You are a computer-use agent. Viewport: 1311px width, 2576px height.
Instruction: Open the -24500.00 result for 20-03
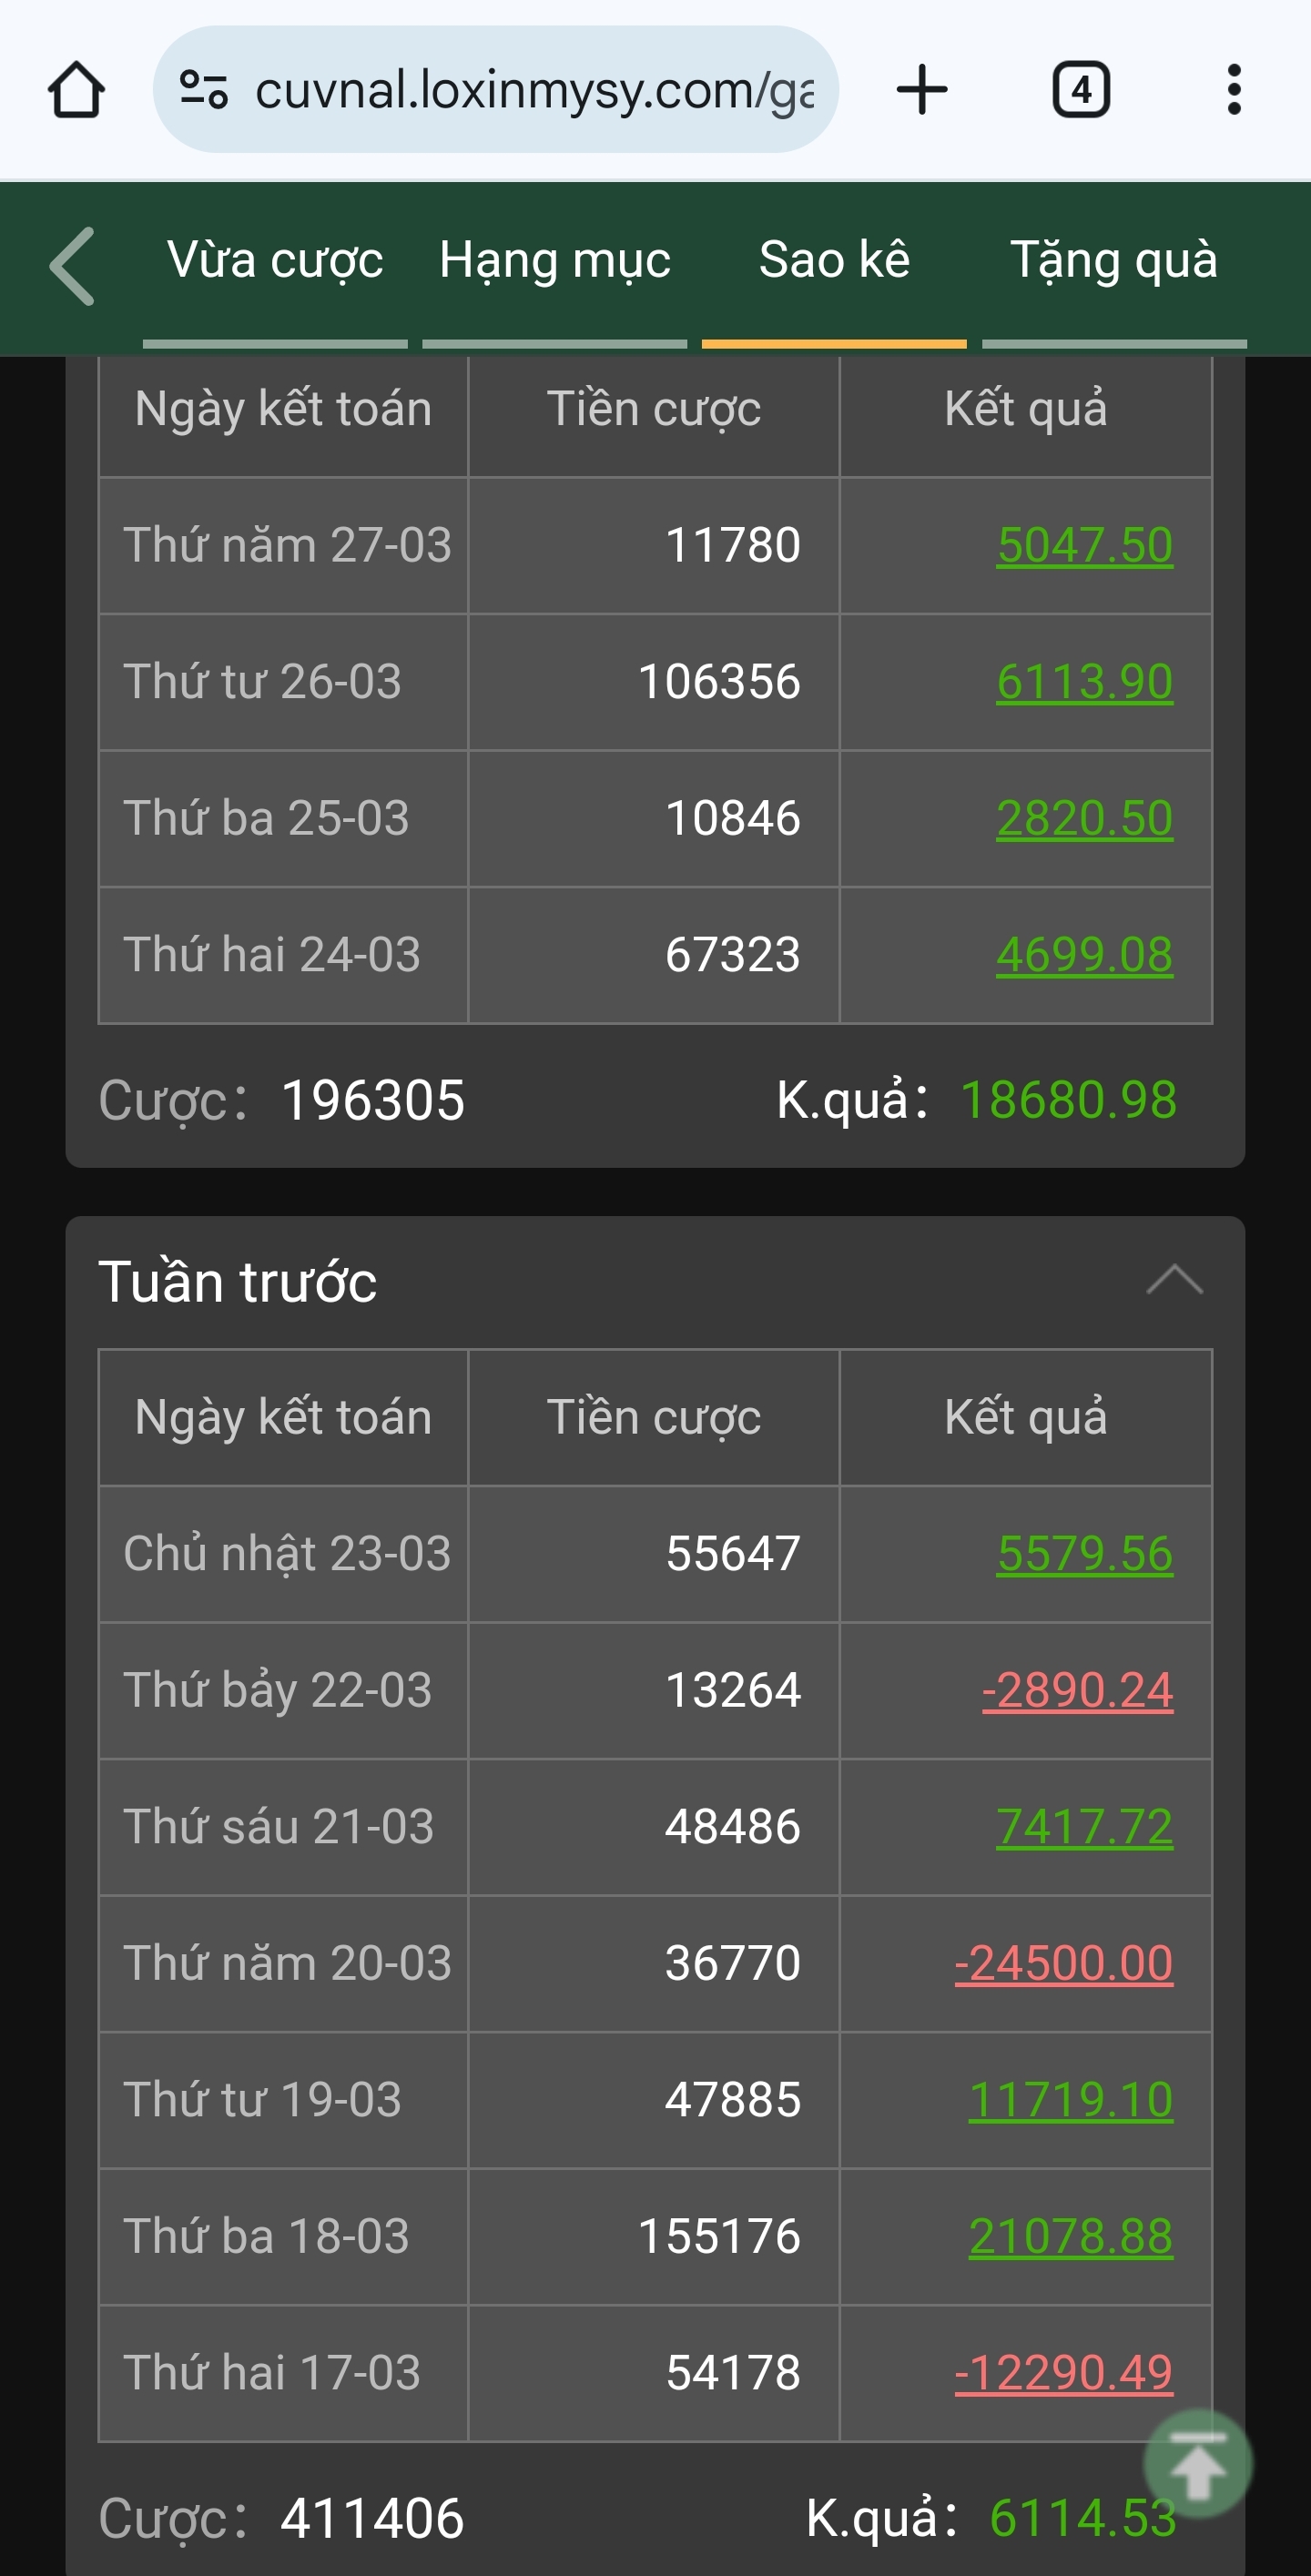pos(1063,1963)
